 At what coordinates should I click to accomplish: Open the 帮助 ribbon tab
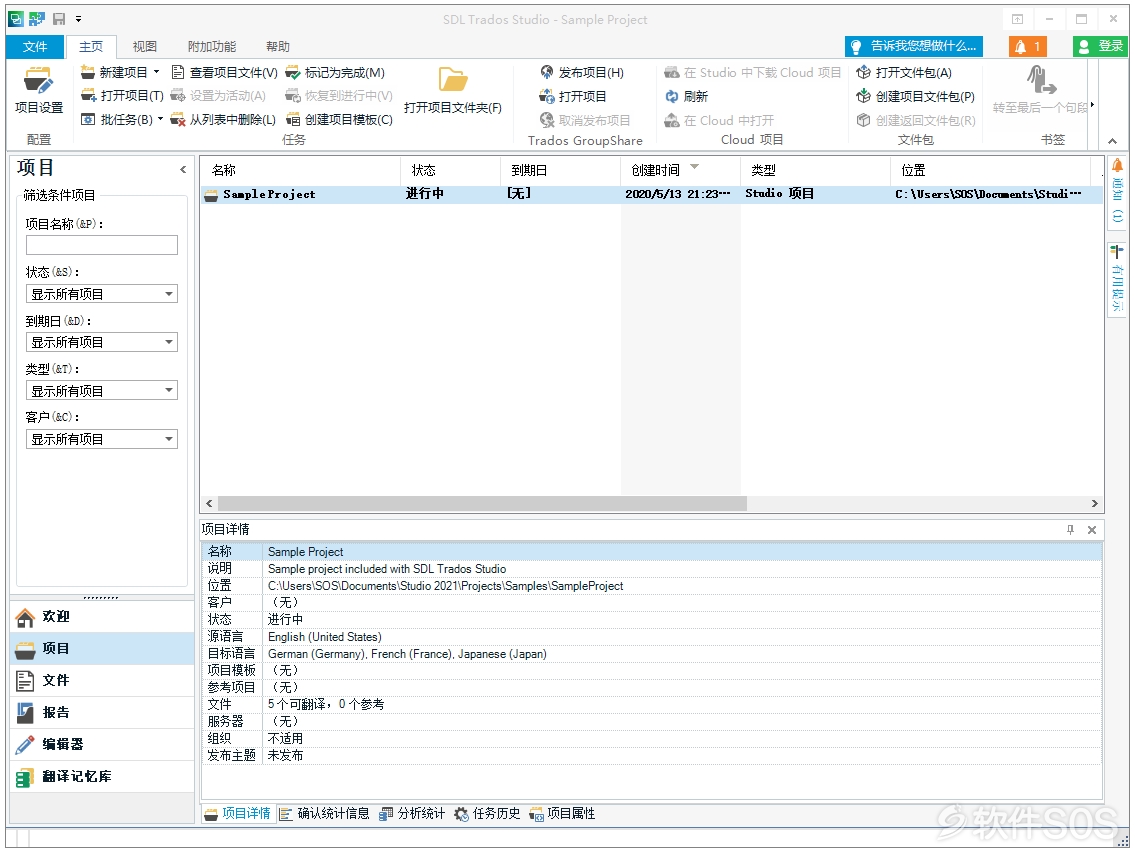(x=278, y=46)
